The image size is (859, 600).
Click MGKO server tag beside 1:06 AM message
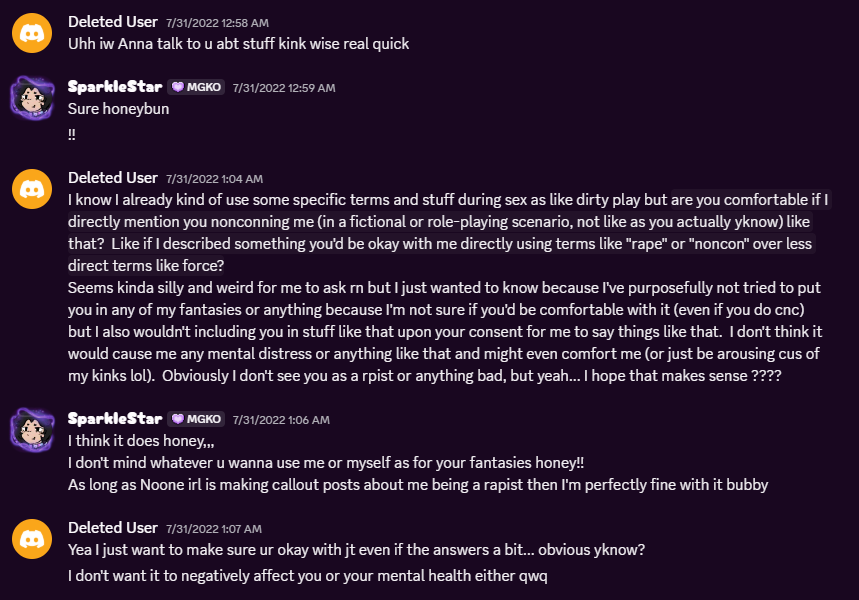click(x=196, y=419)
